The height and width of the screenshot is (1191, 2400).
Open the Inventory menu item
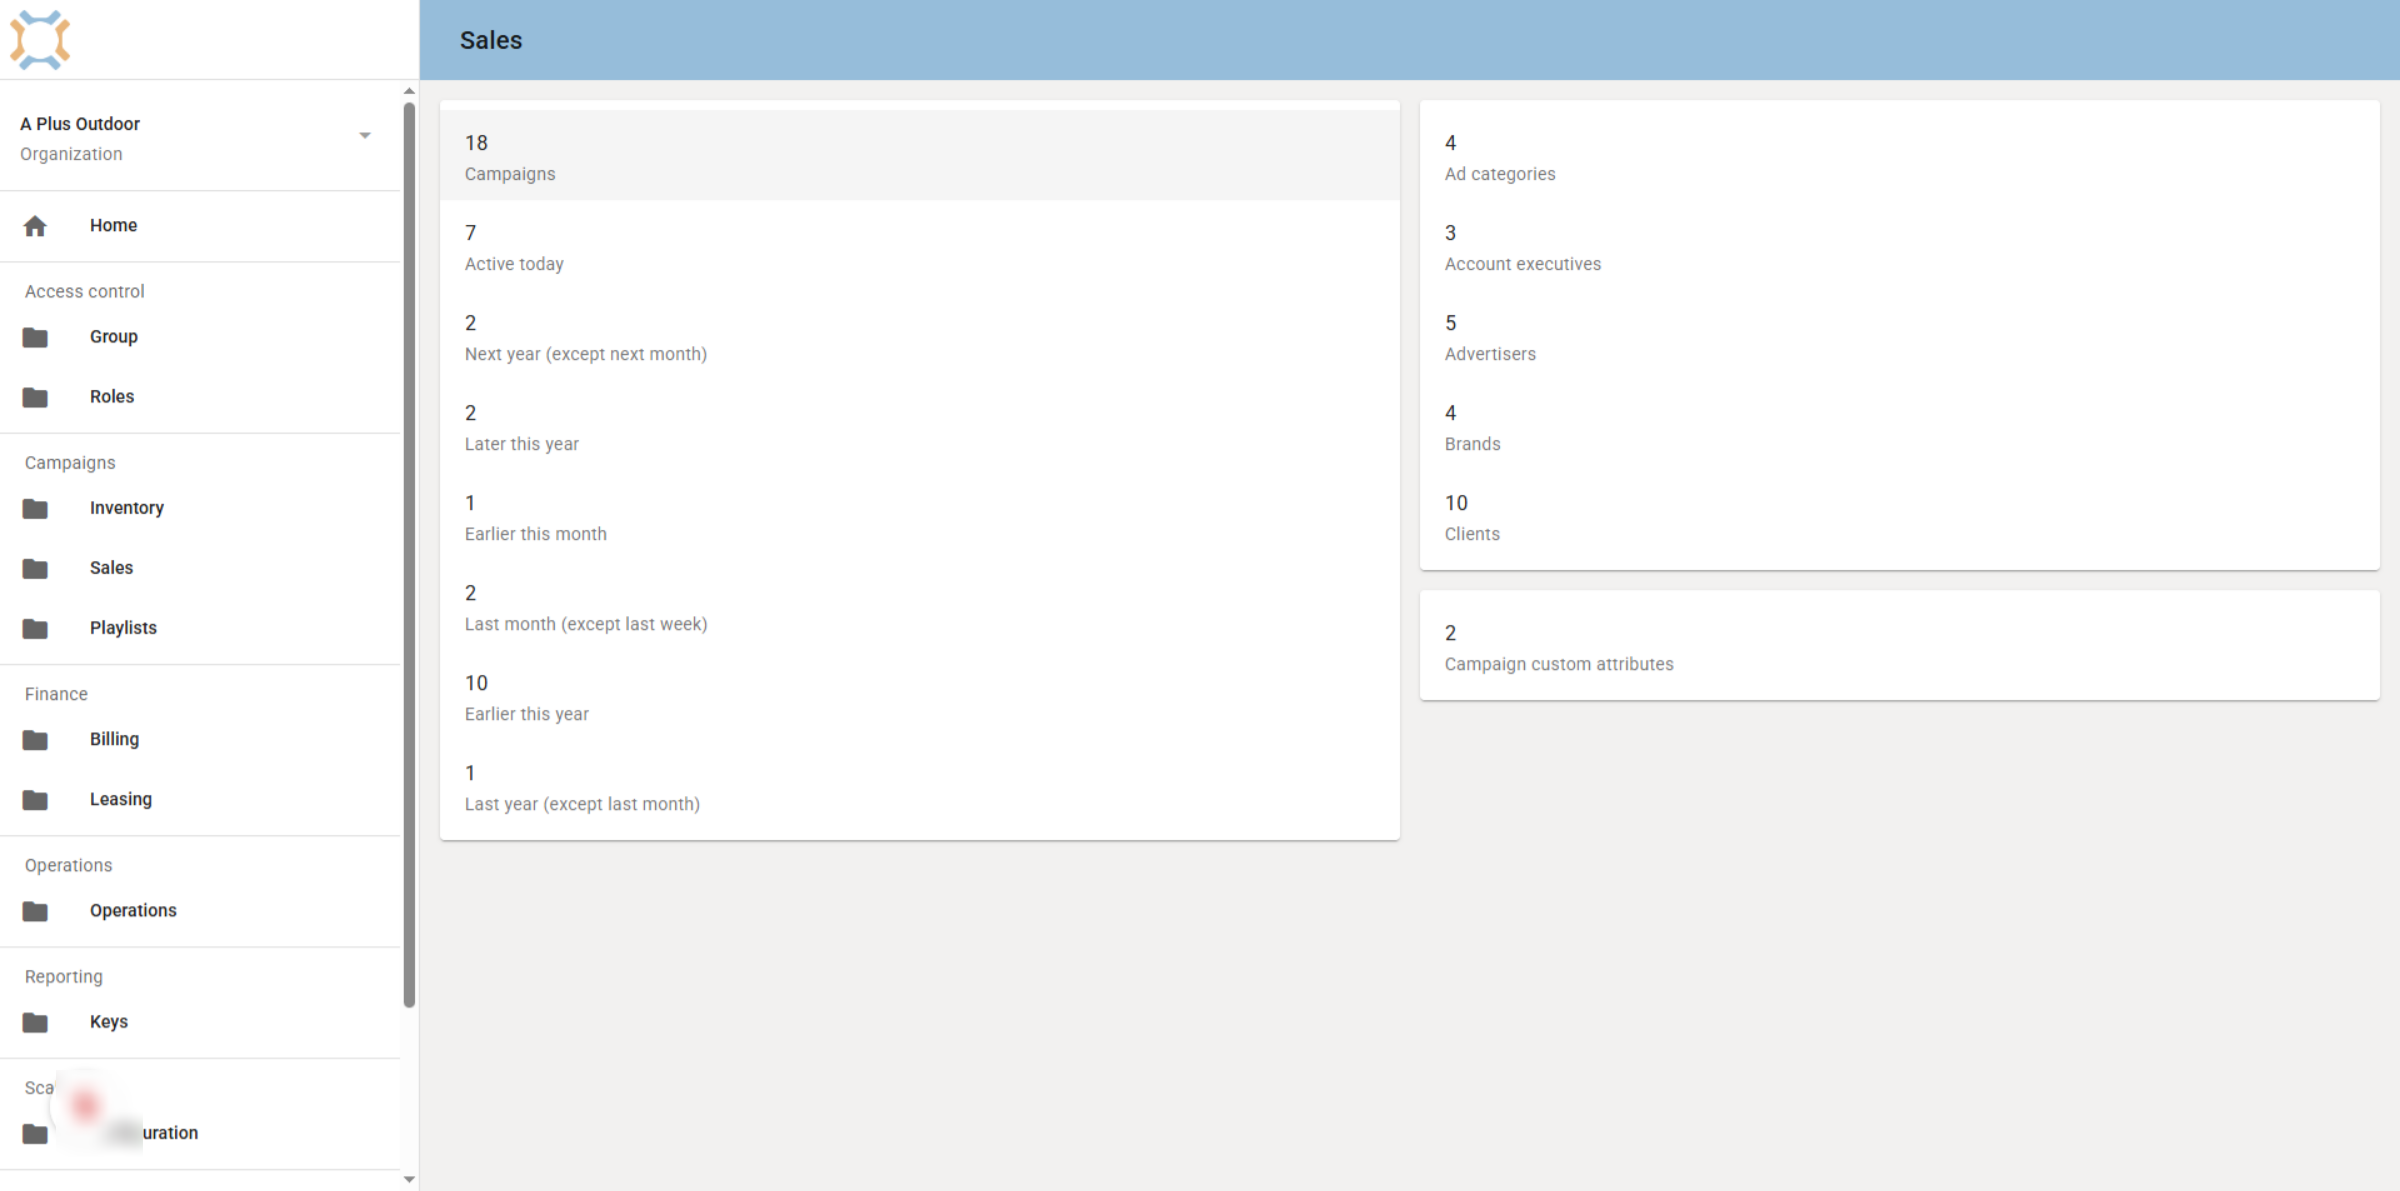[126, 507]
